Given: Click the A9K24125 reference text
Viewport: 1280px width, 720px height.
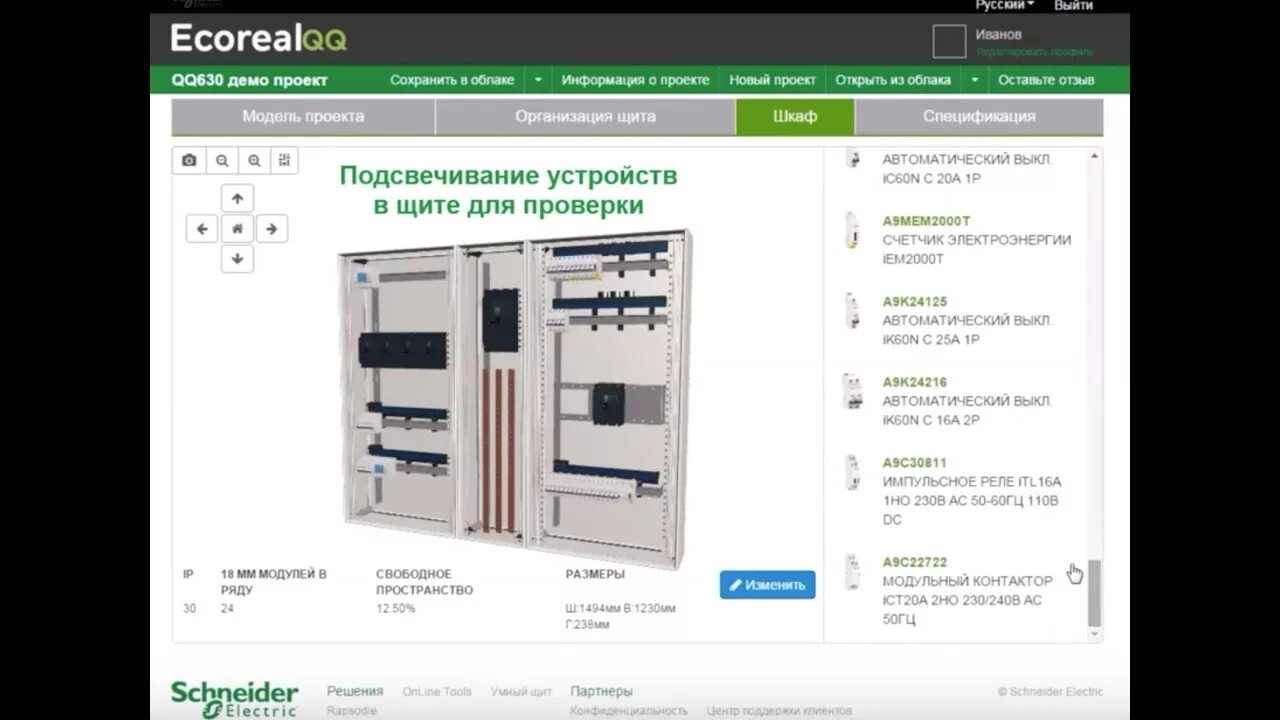Looking at the screenshot, I should 914,301.
